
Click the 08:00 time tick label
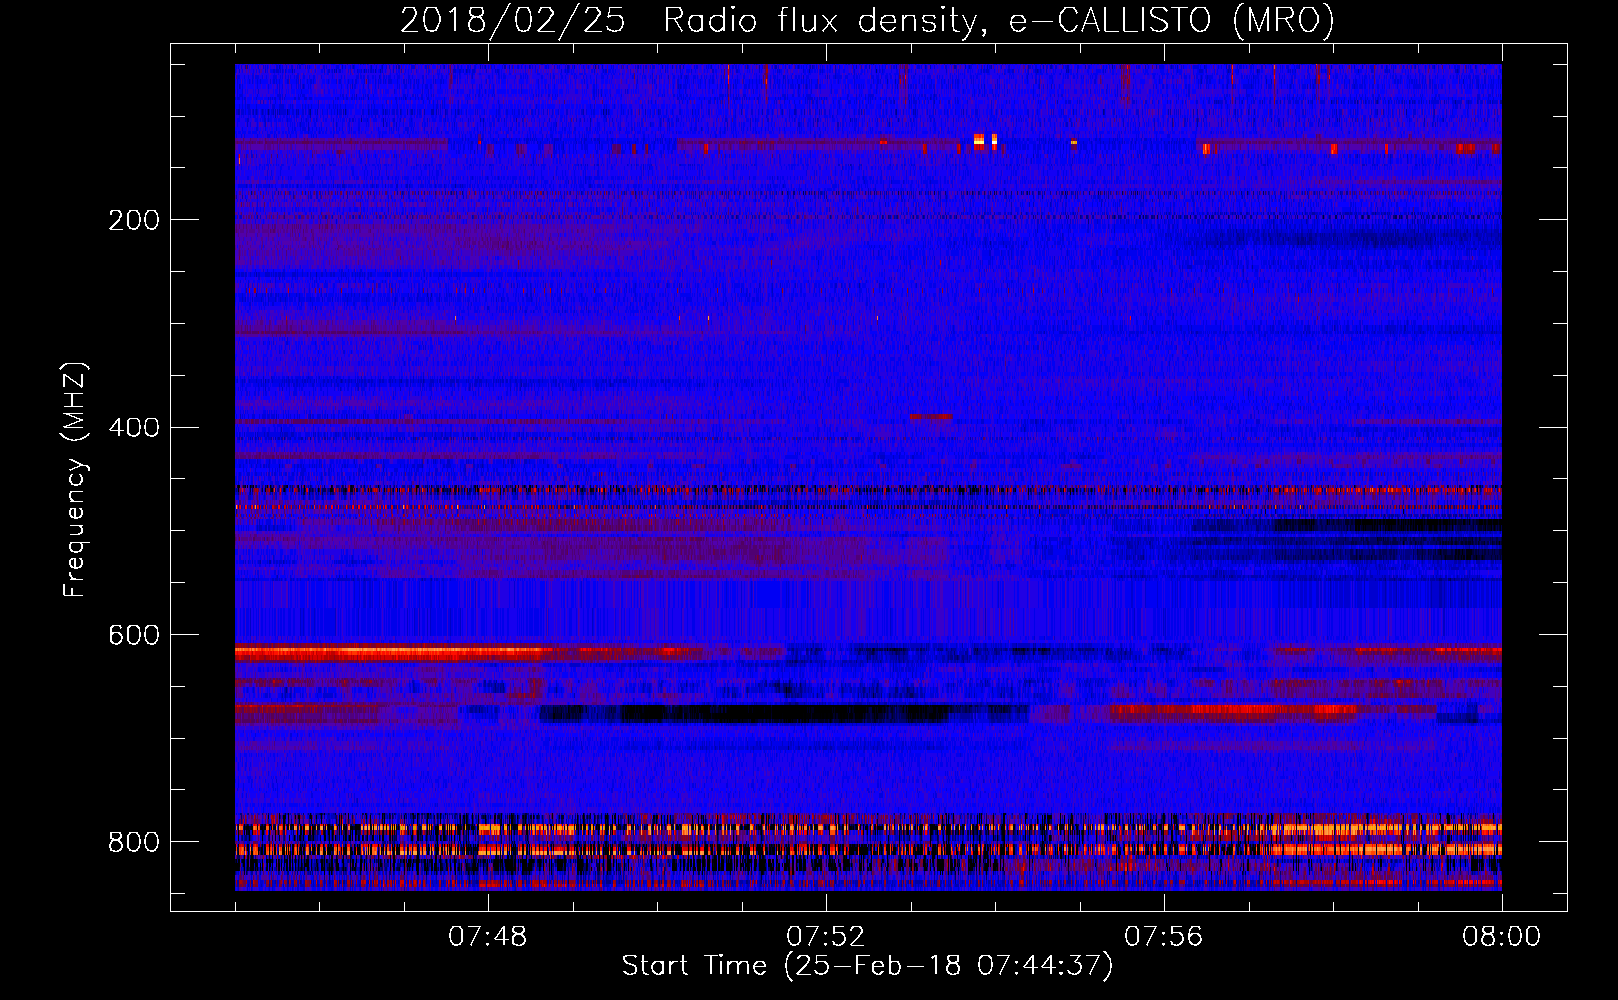[1501, 937]
